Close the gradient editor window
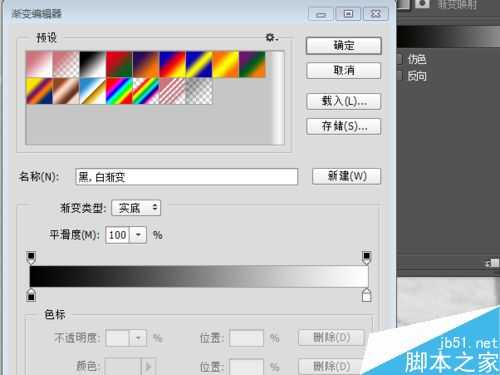The height and width of the screenshot is (375, 500). 375,14
